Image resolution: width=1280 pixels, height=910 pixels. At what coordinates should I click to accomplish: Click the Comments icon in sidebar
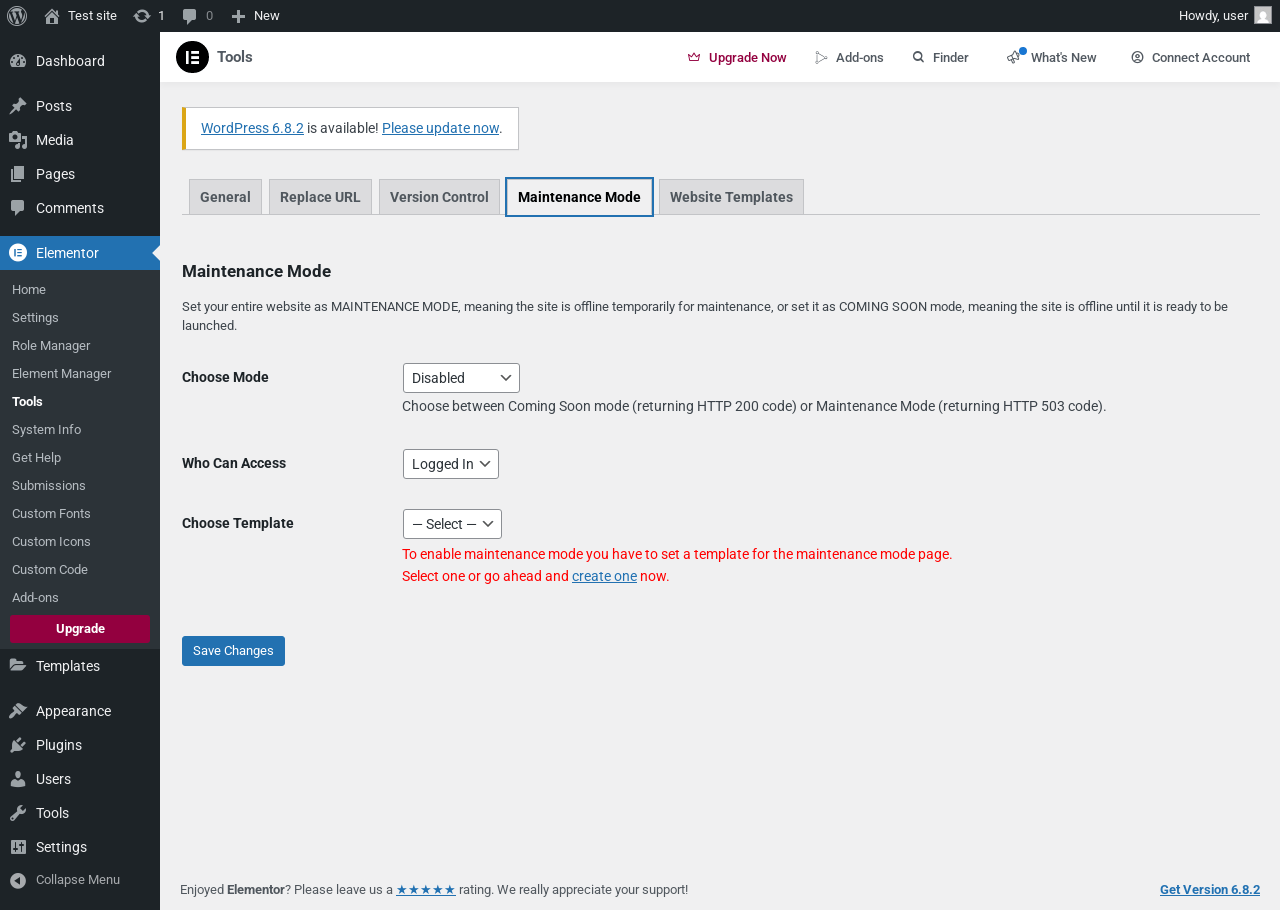[x=18, y=208]
